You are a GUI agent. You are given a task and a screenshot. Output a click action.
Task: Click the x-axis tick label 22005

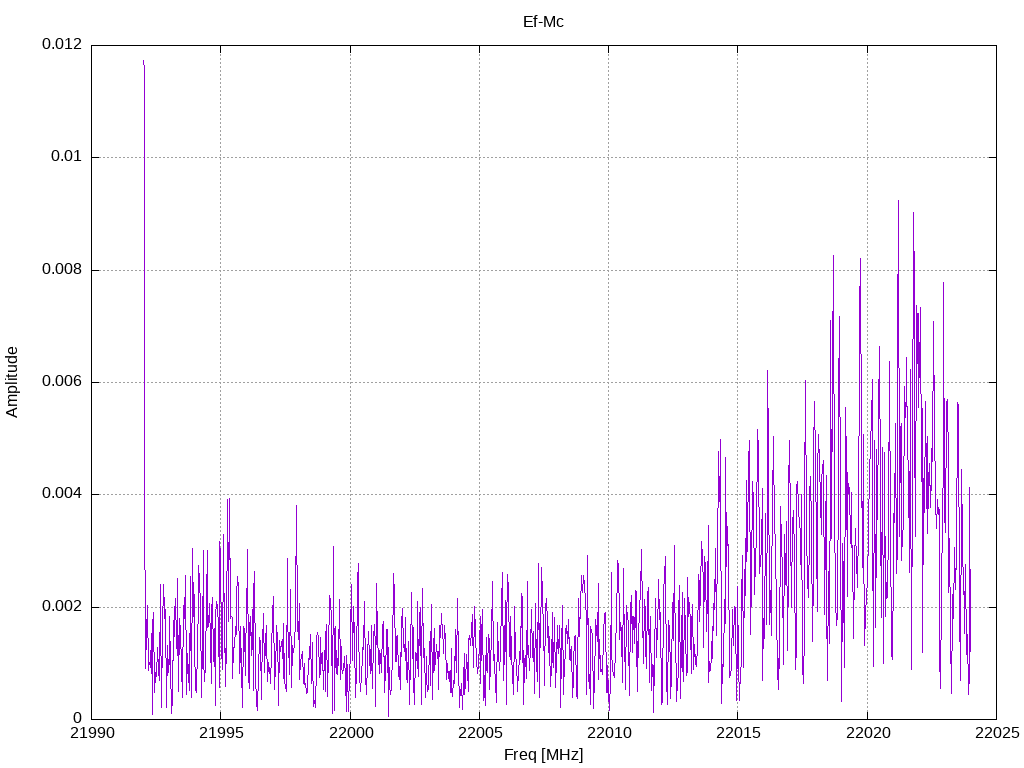click(x=480, y=733)
